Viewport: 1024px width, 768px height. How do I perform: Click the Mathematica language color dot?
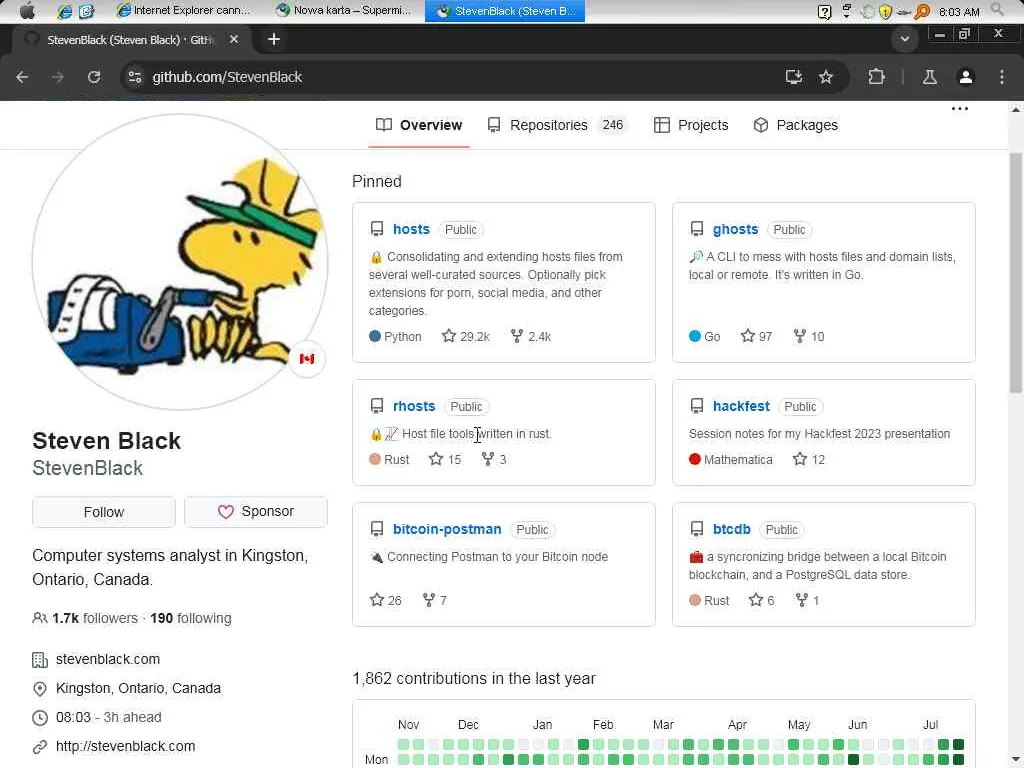tap(695, 459)
